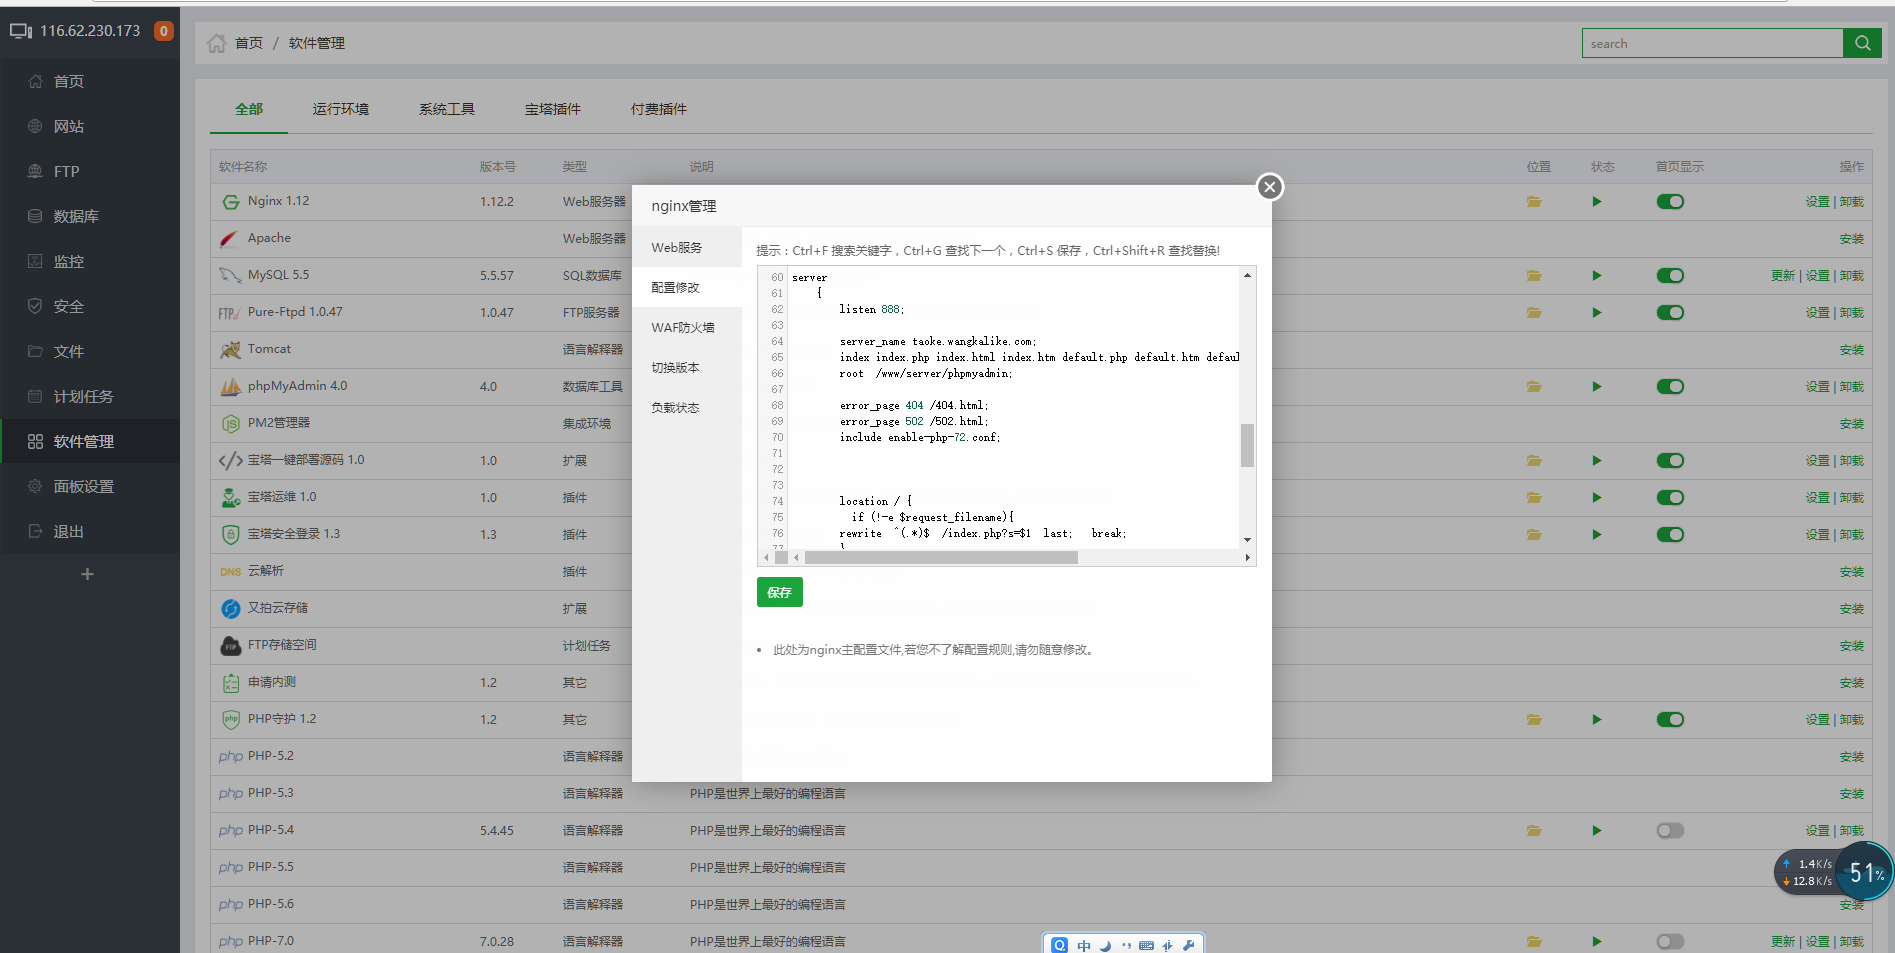Viewport: 1895px width, 953px height.
Task: Switch to the 运行环境 tab
Action: [340, 109]
